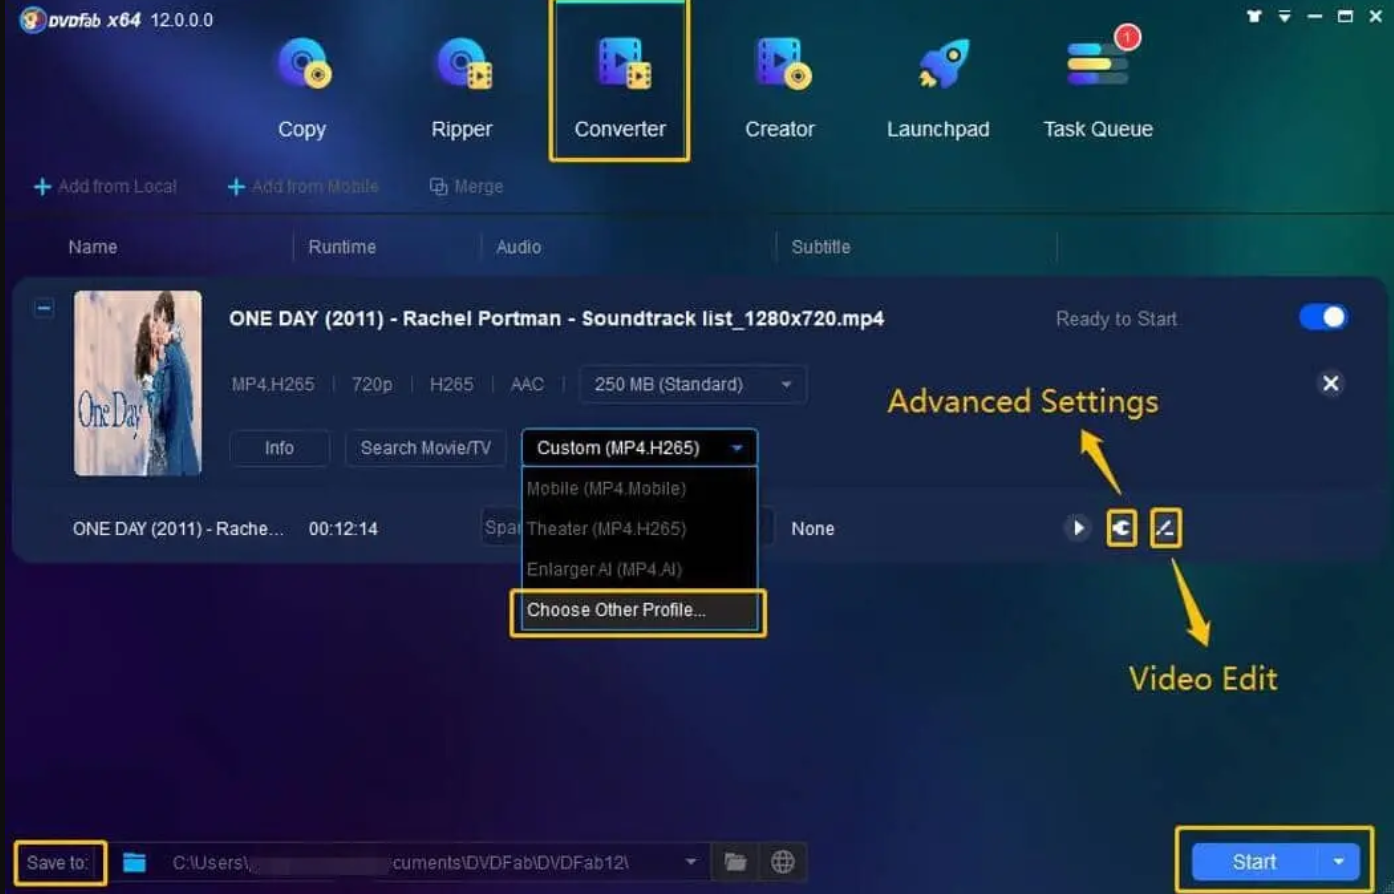
Task: Open the Creator module
Action: click(x=779, y=87)
